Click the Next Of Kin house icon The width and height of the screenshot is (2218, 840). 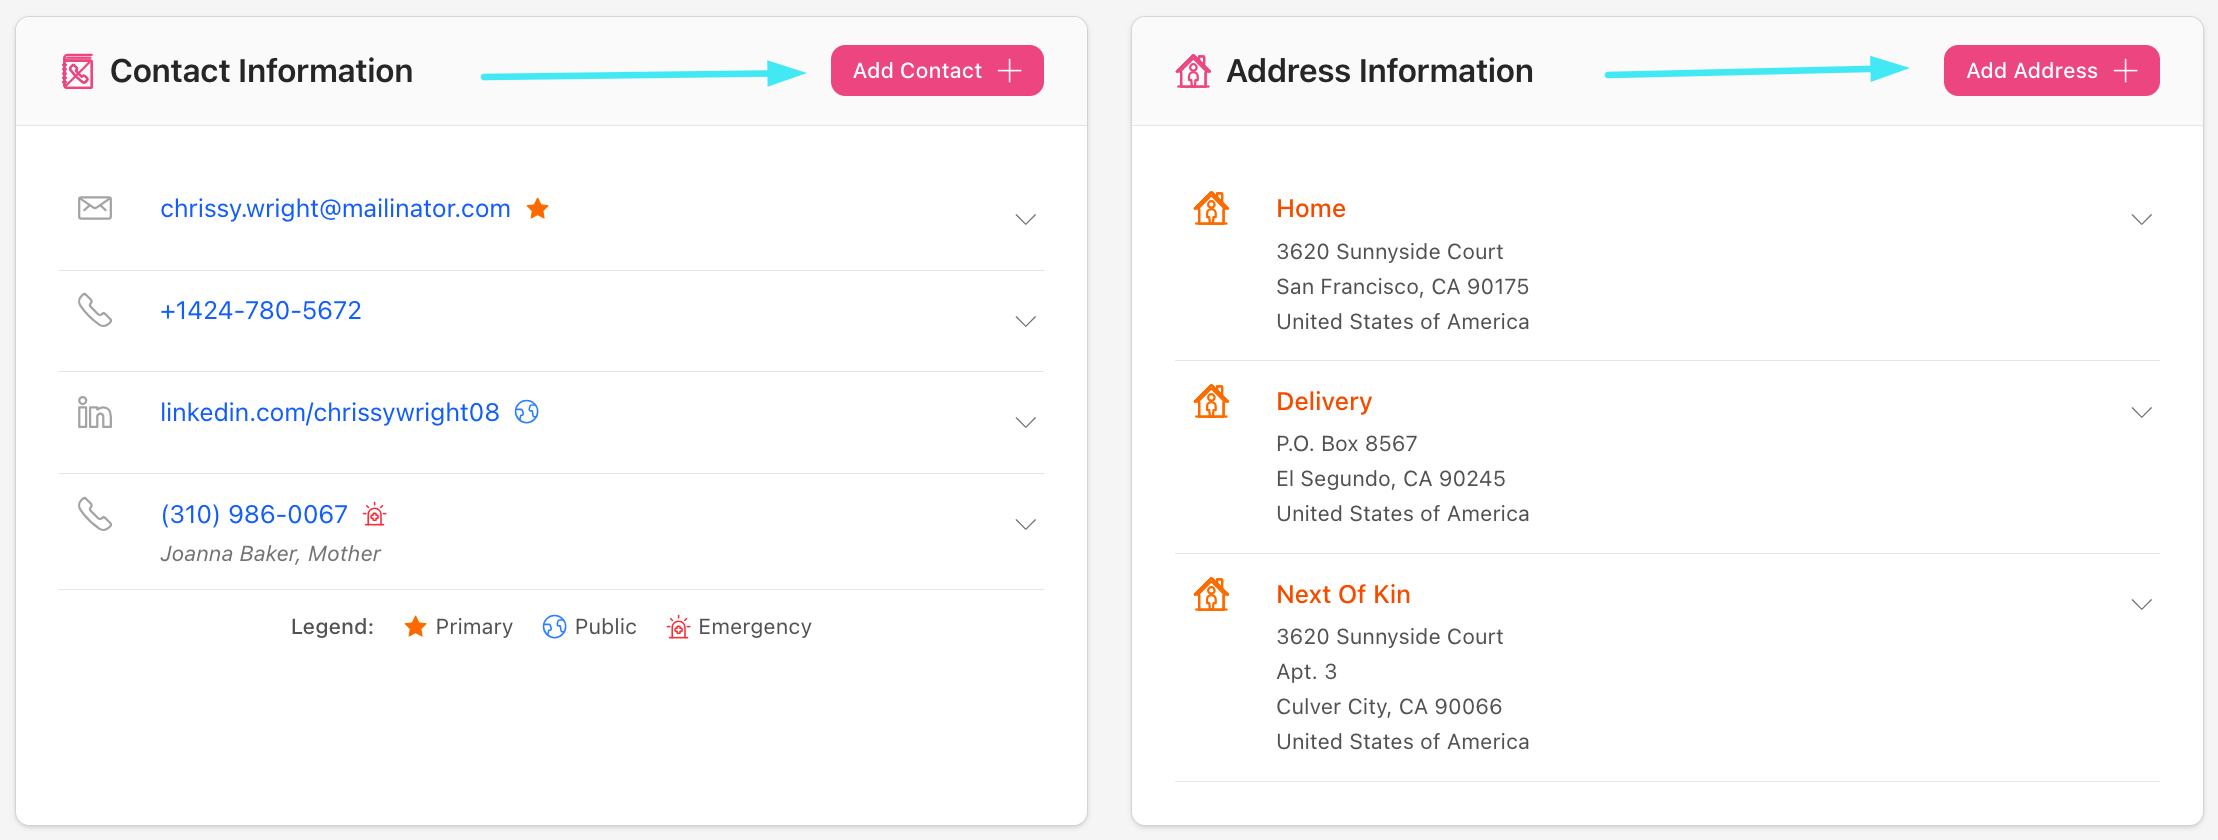coord(1211,594)
